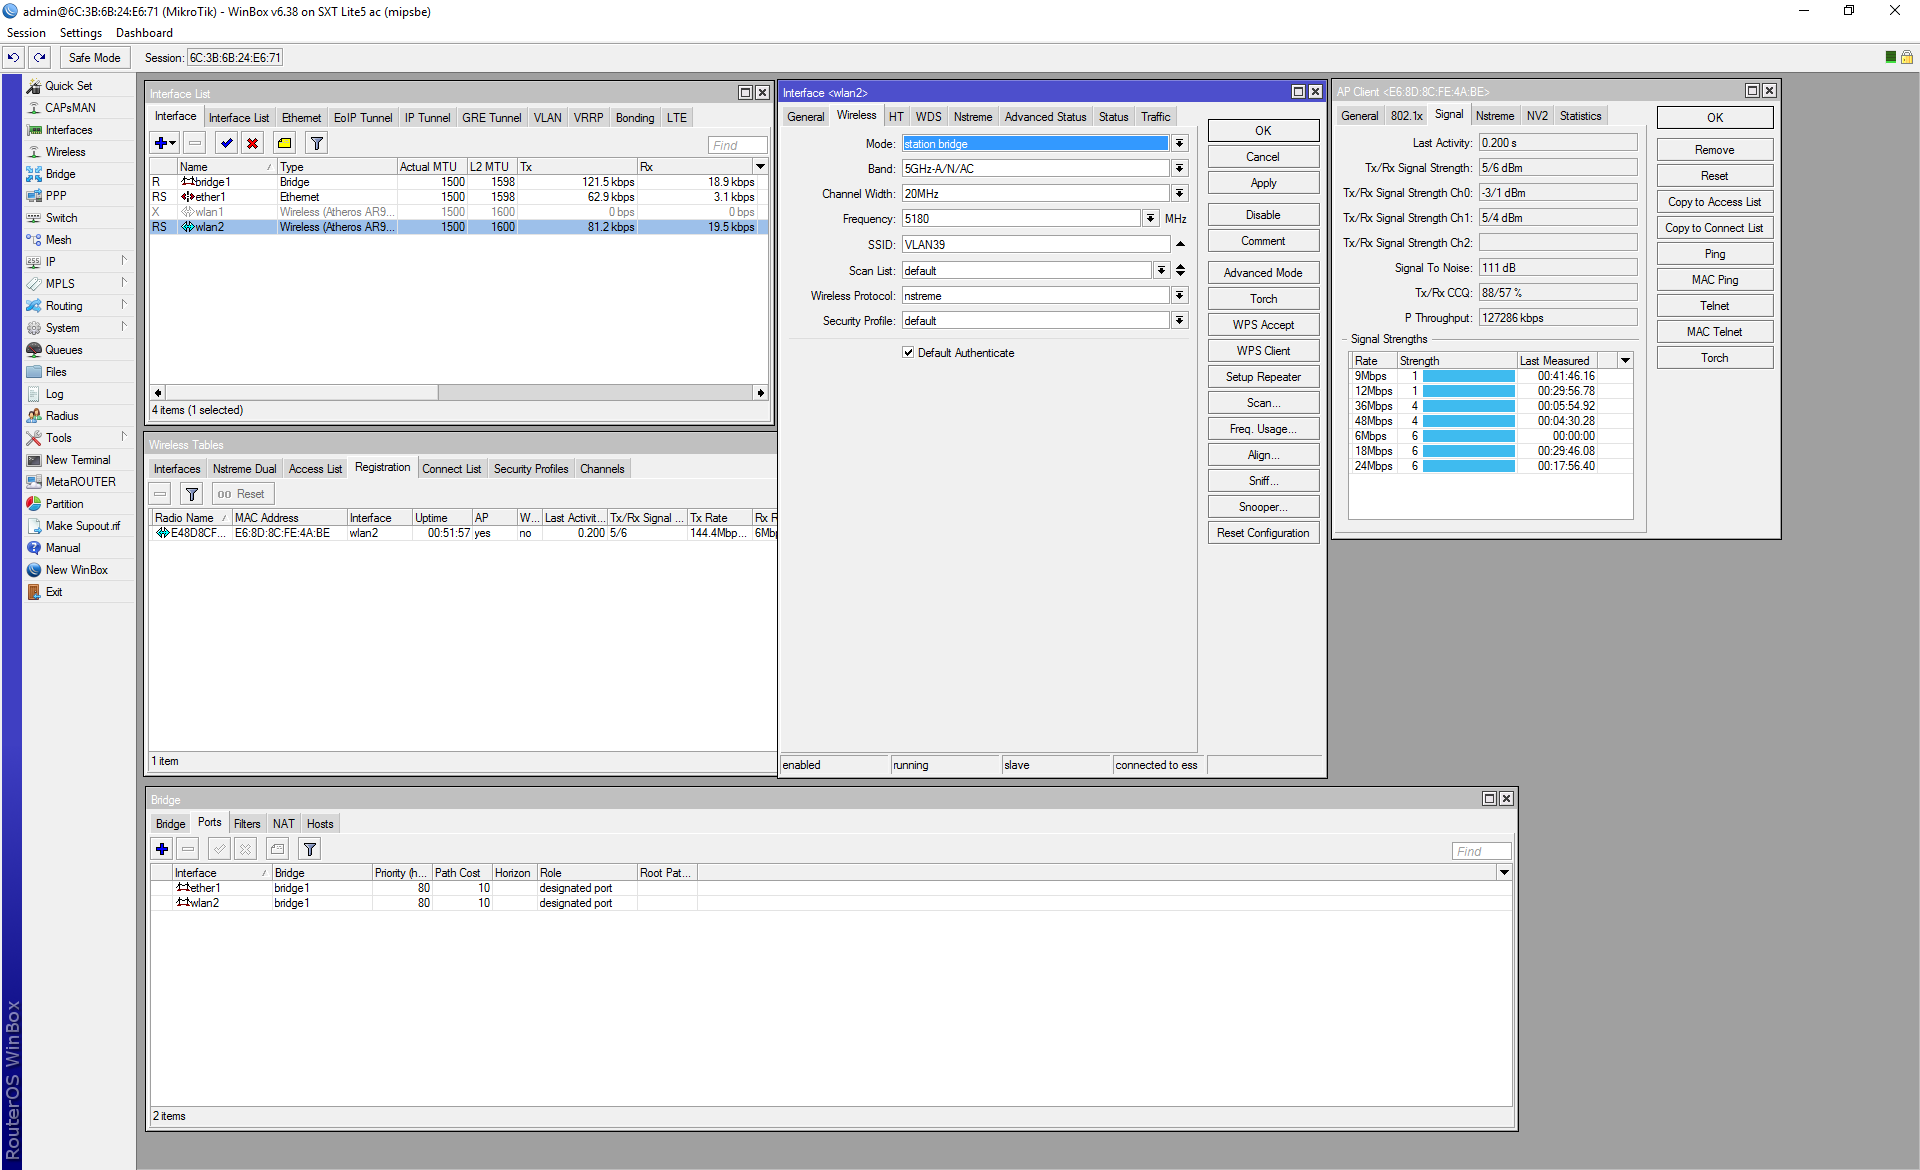Click Copy to Access List button
This screenshot has height=1170, width=1920.
tap(1714, 202)
